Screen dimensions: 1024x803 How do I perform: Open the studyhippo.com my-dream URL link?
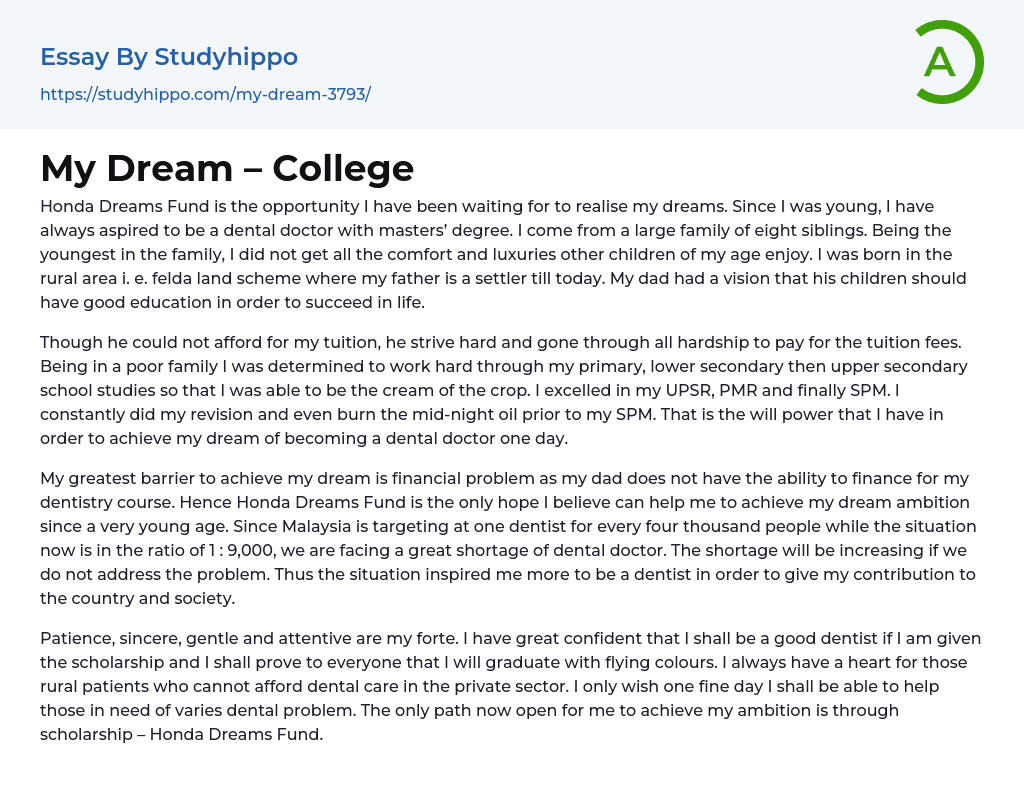(x=205, y=95)
